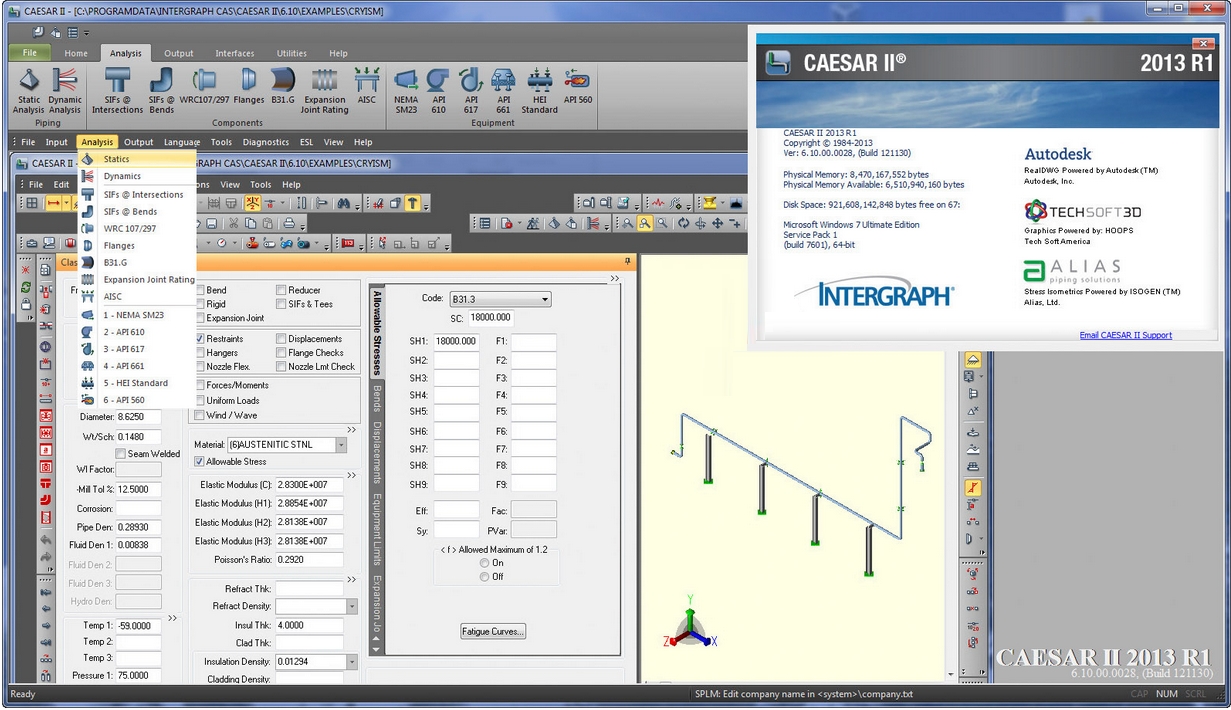
Task: Click the green refresh icon in left sidebar
Action: point(25,287)
